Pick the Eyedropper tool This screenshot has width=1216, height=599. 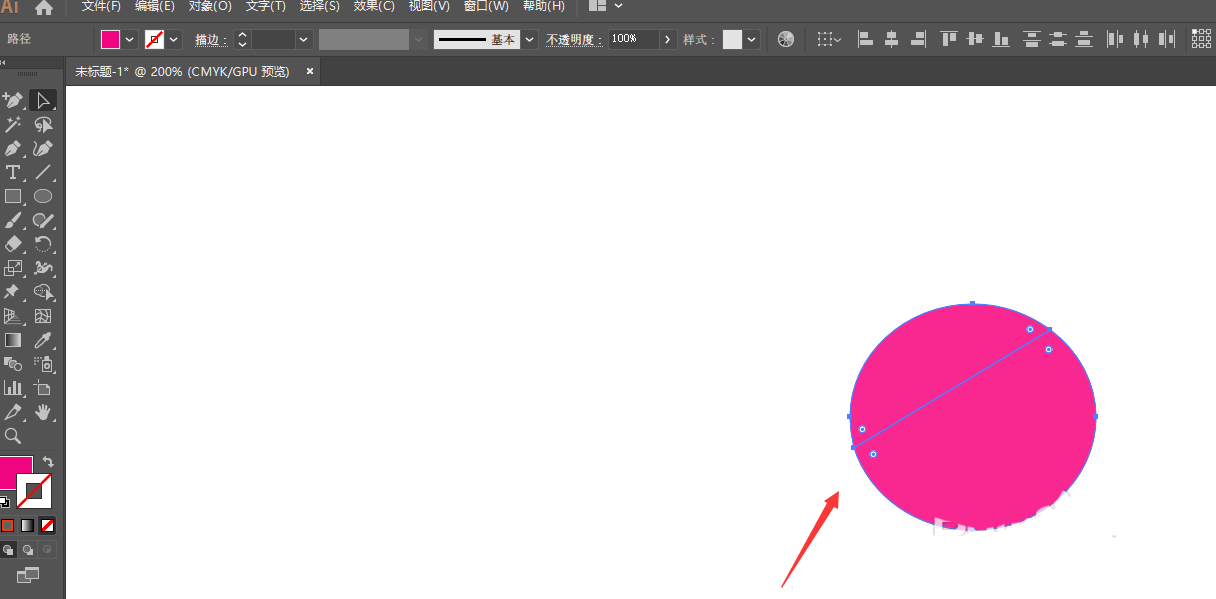43,341
